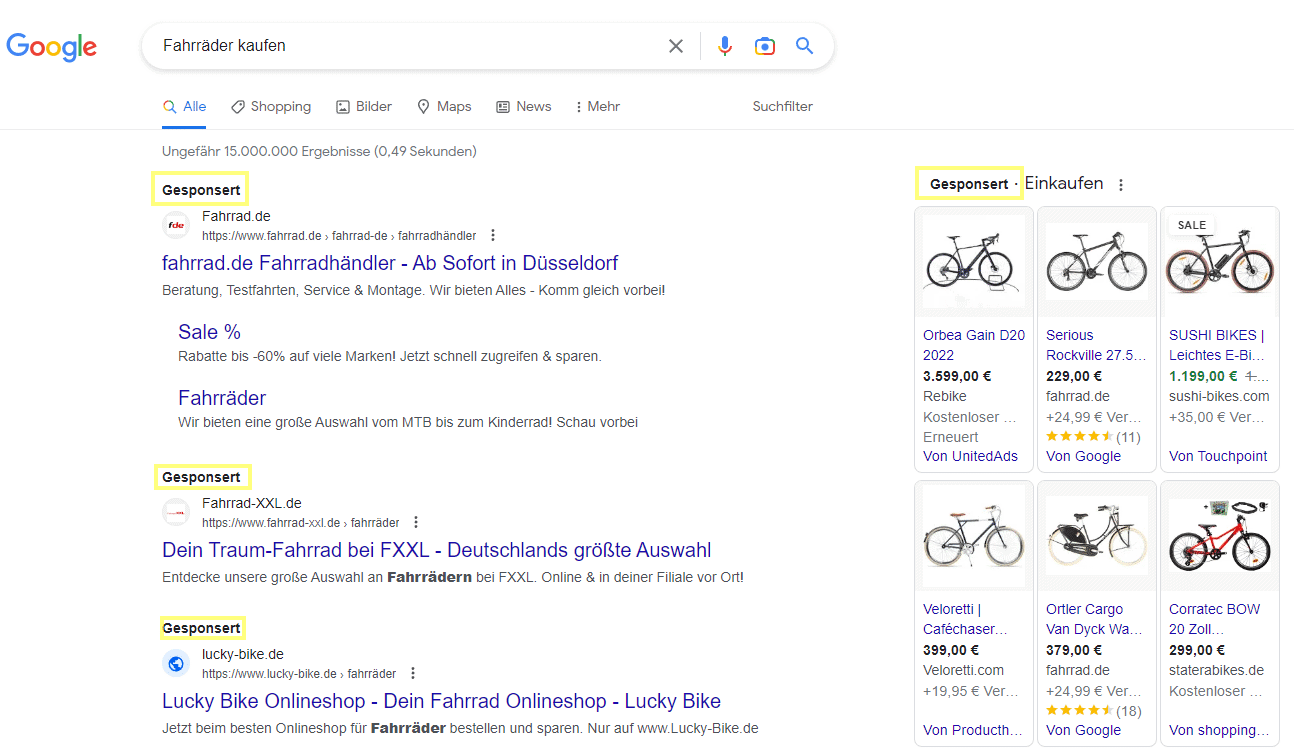Click 'Von Producth…' under Veloretti listing

(973, 730)
